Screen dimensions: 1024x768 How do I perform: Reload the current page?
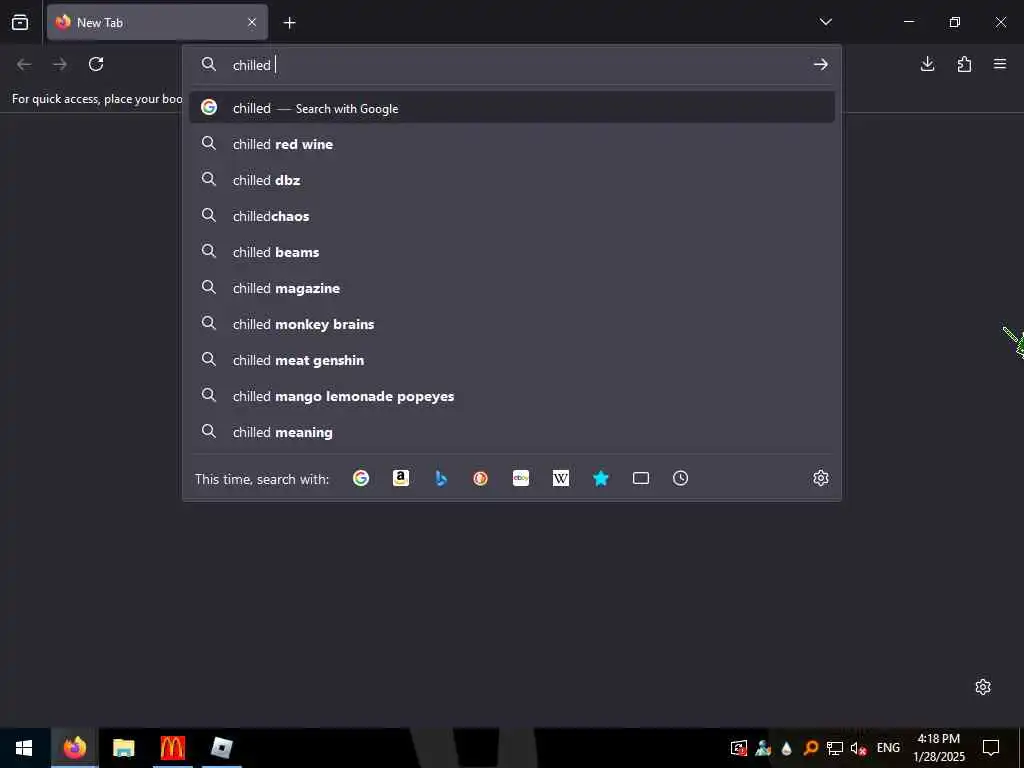(96, 64)
